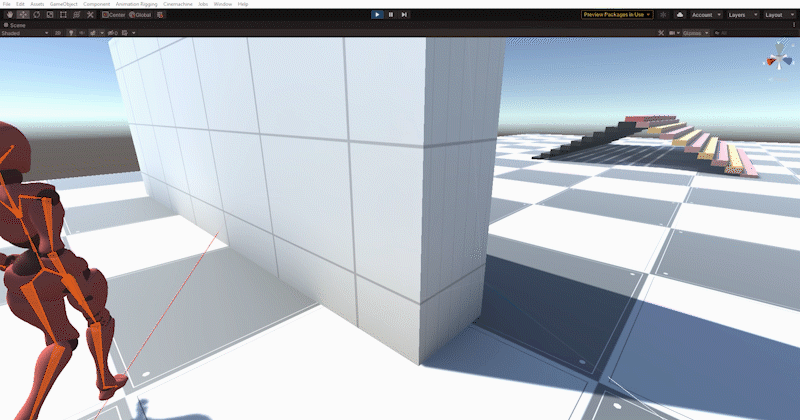
Task: Open the custom editor tools icon
Action: (91, 15)
